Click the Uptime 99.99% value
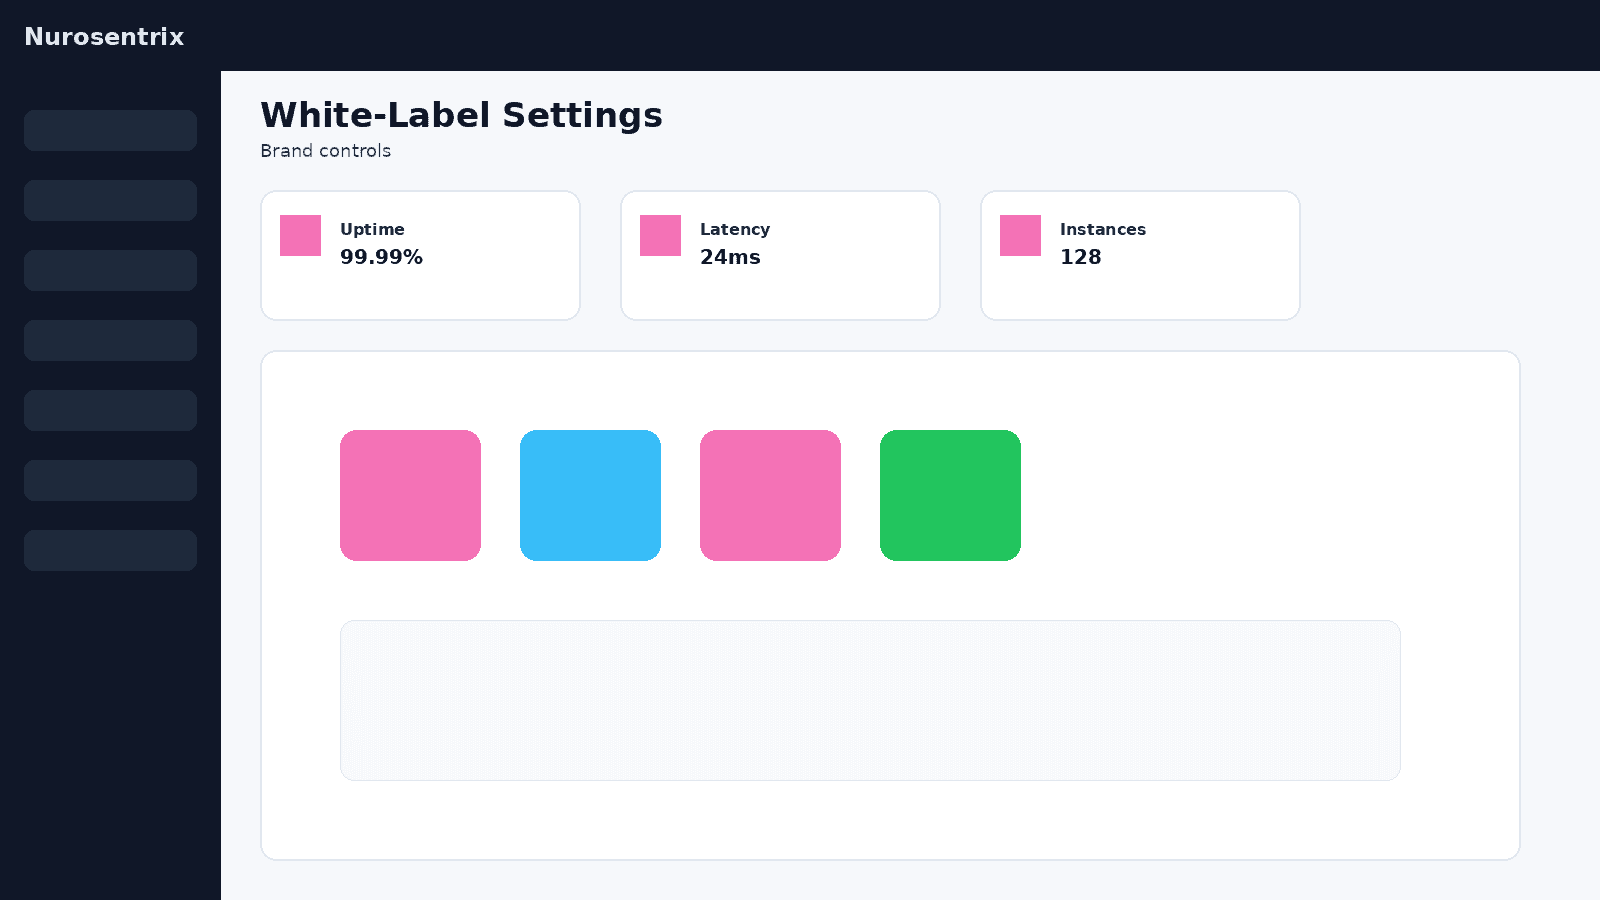The image size is (1600, 900). [381, 257]
